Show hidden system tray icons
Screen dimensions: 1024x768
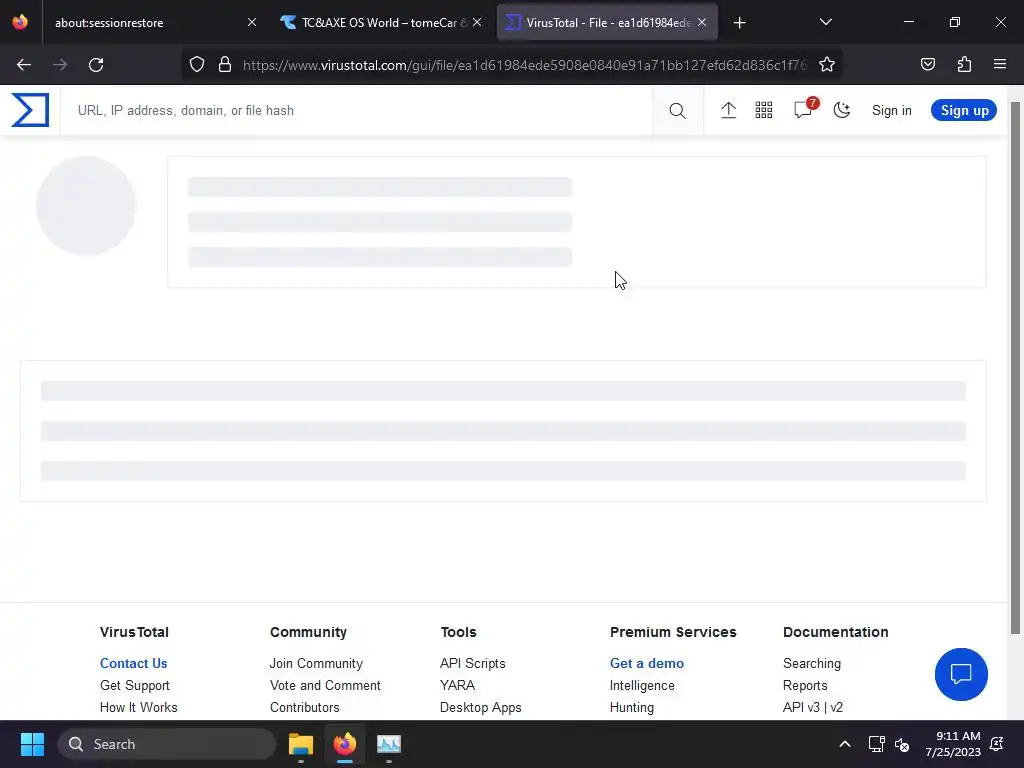[844, 744]
